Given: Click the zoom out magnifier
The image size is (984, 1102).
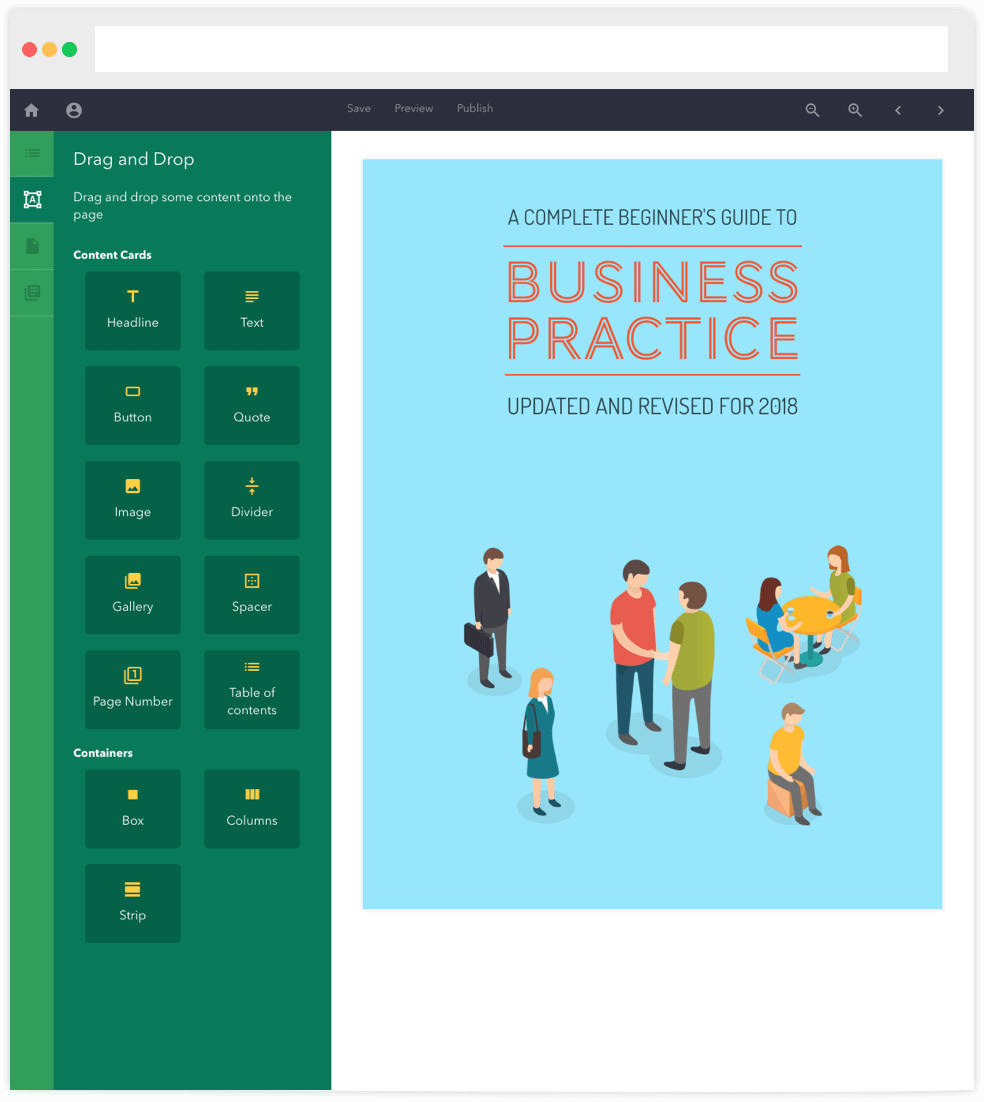Looking at the screenshot, I should (813, 110).
